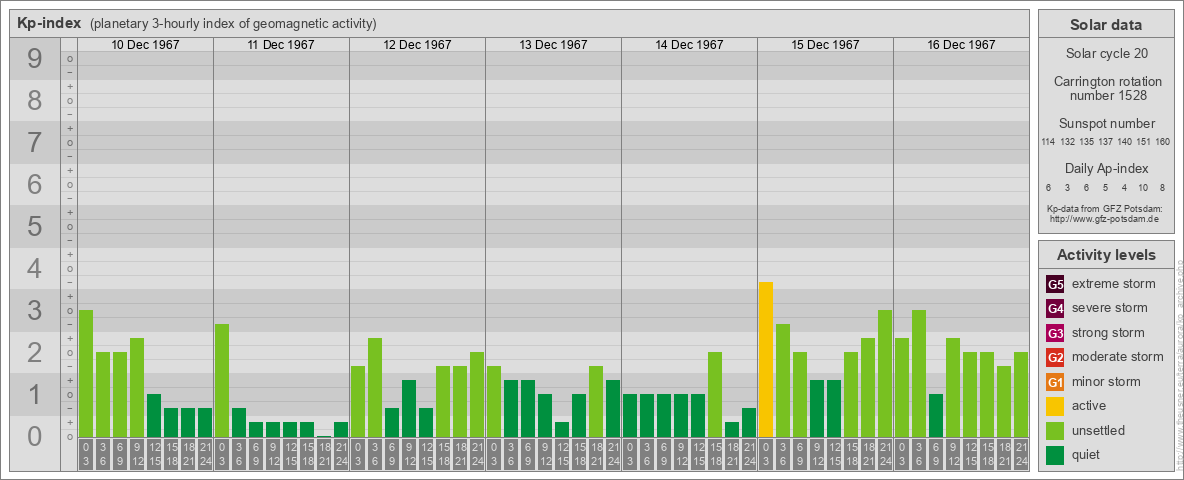This screenshot has width=1184, height=480.
Task: Click the 'Kp-index' chart title
Action: click(49, 23)
